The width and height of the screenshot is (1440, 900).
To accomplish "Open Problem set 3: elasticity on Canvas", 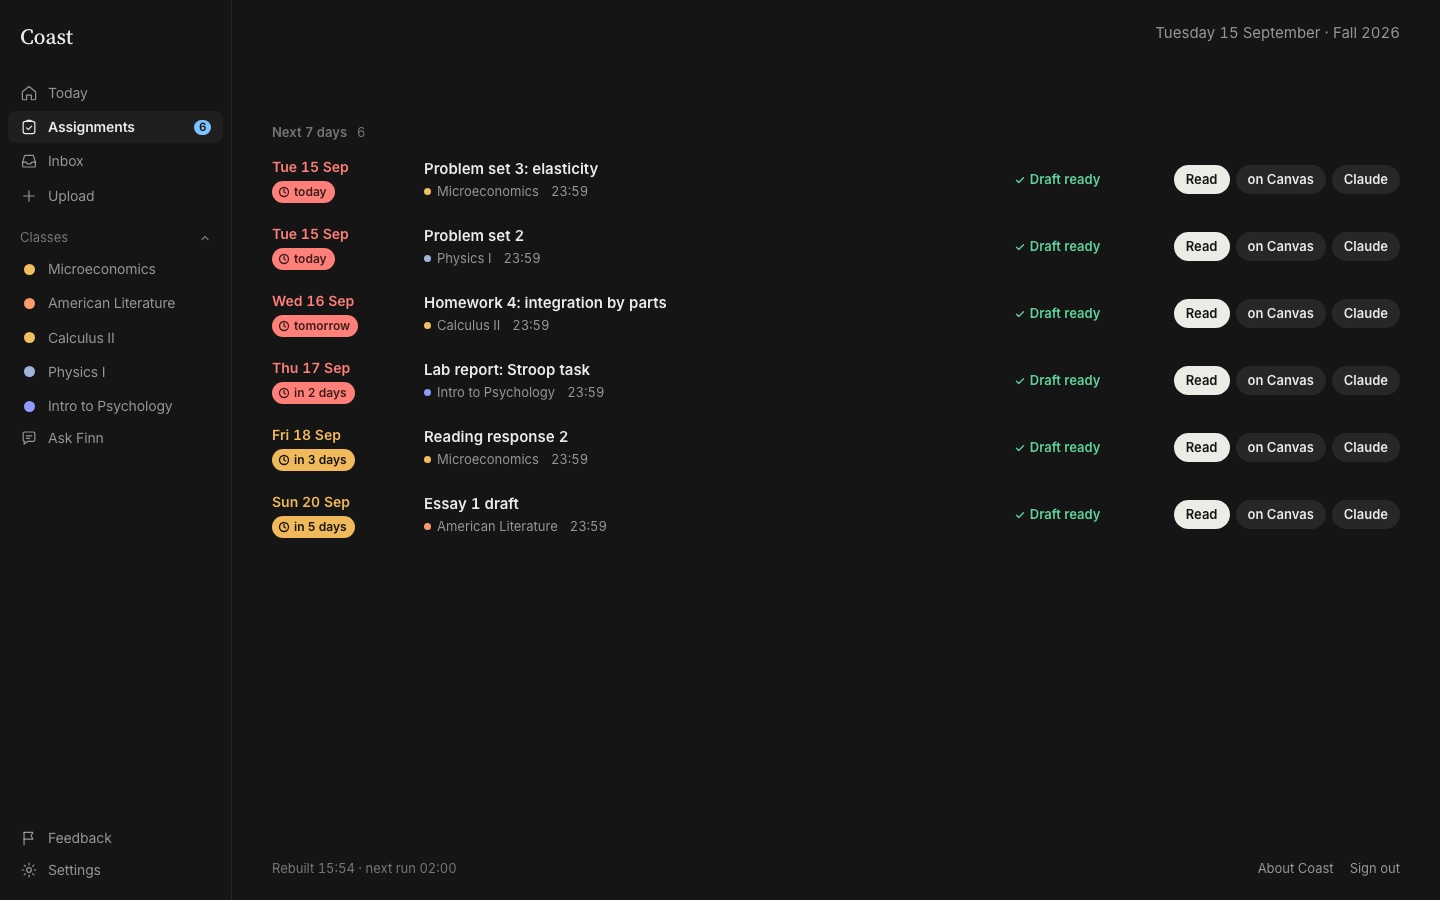I will click(1280, 180).
